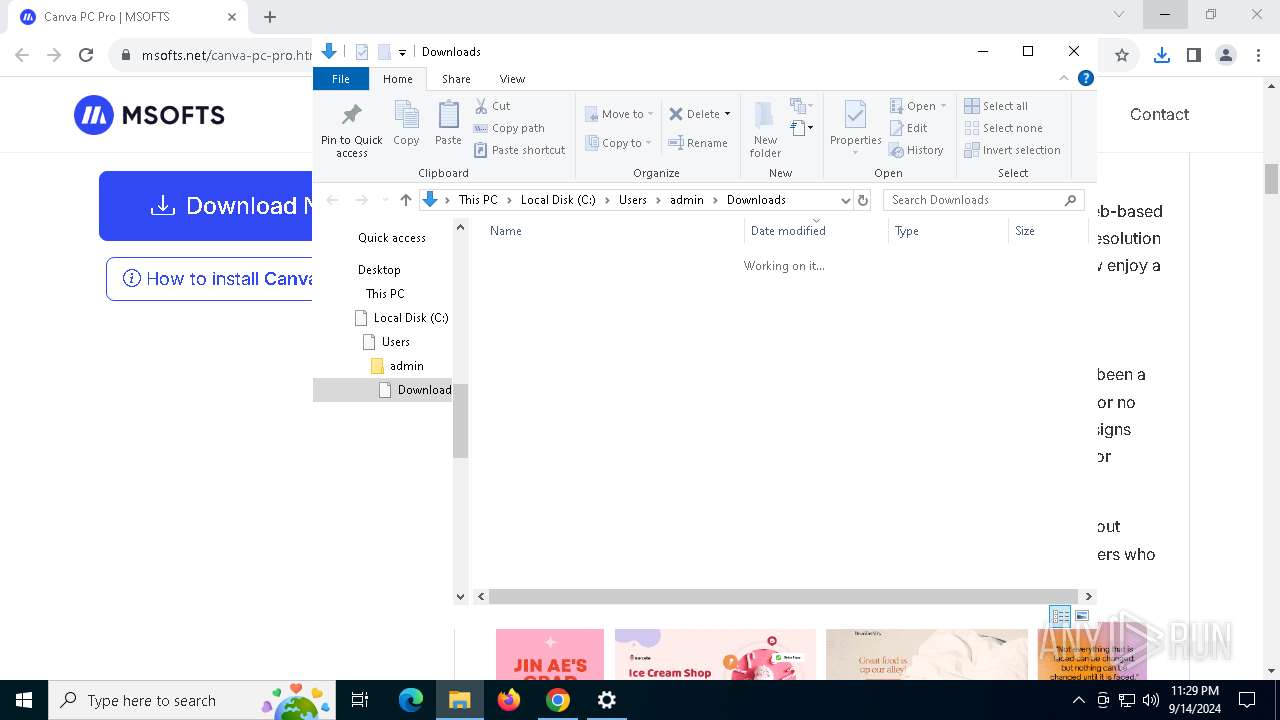Click Edit in the Open group

(x=908, y=128)
